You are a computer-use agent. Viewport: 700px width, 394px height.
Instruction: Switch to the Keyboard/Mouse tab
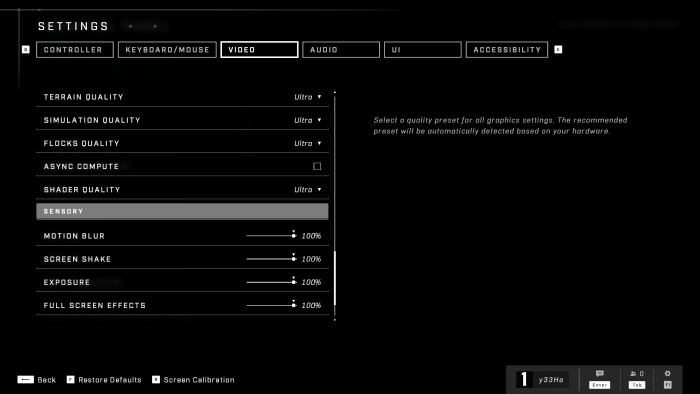(167, 50)
